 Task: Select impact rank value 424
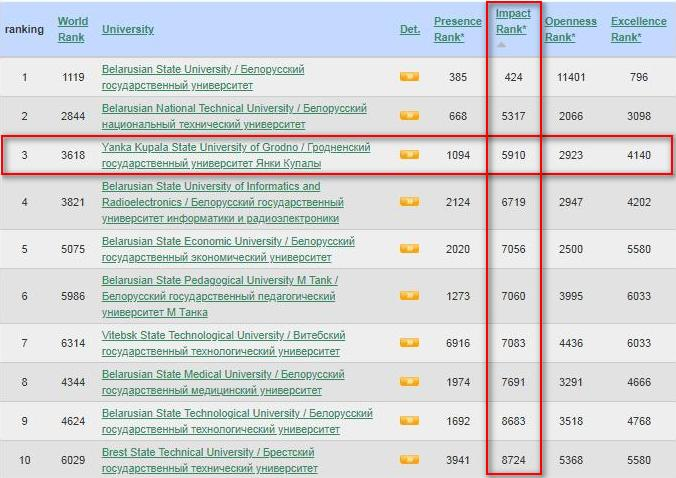pyautogui.click(x=513, y=77)
